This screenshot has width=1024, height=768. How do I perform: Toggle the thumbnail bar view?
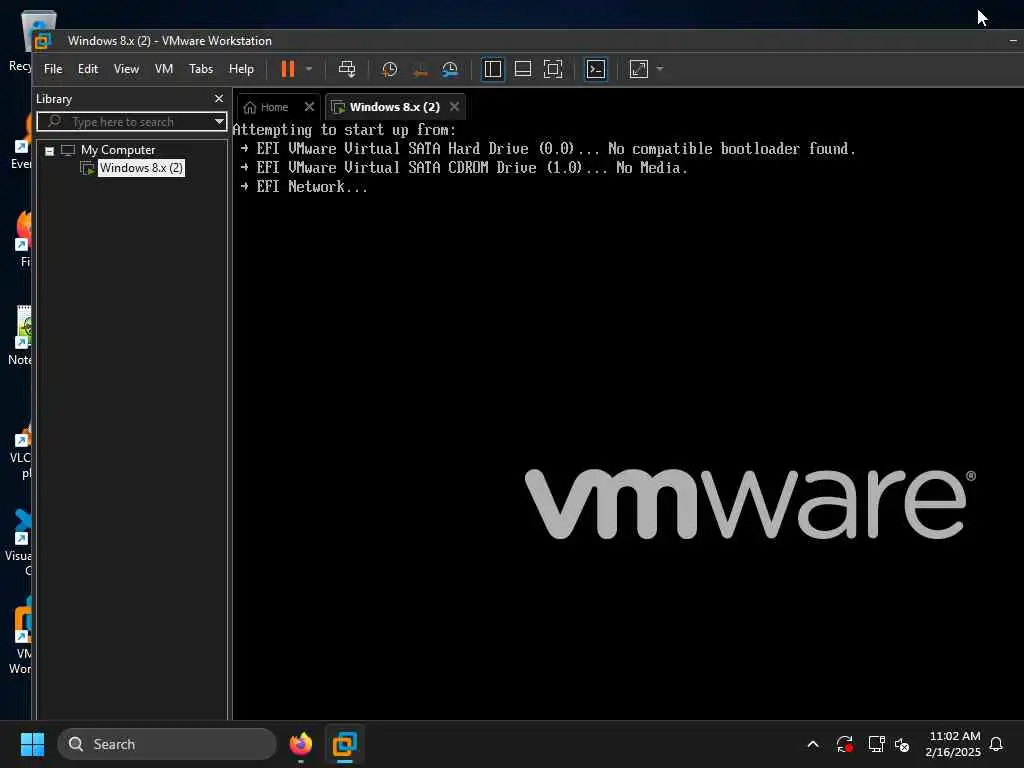point(522,69)
